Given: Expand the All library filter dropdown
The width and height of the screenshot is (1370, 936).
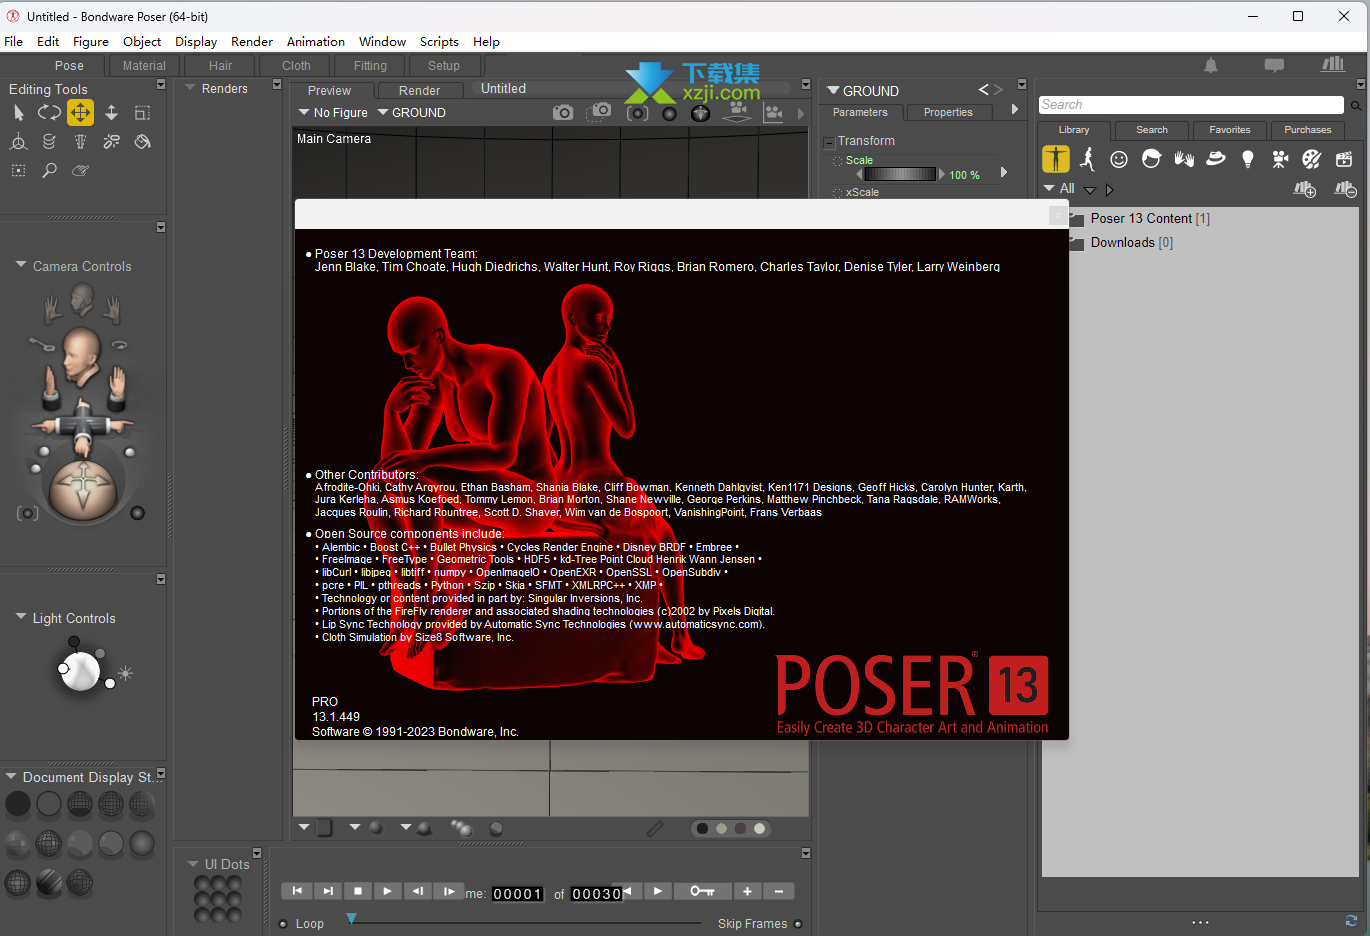Looking at the screenshot, I should (x=1059, y=188).
